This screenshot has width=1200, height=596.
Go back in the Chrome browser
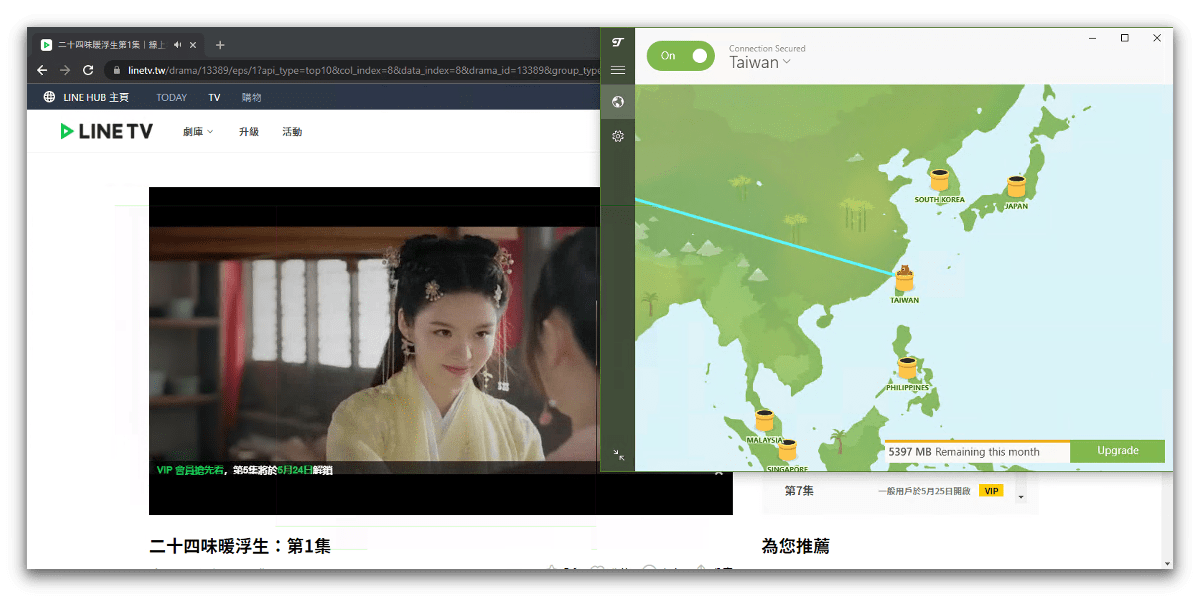[x=42, y=70]
